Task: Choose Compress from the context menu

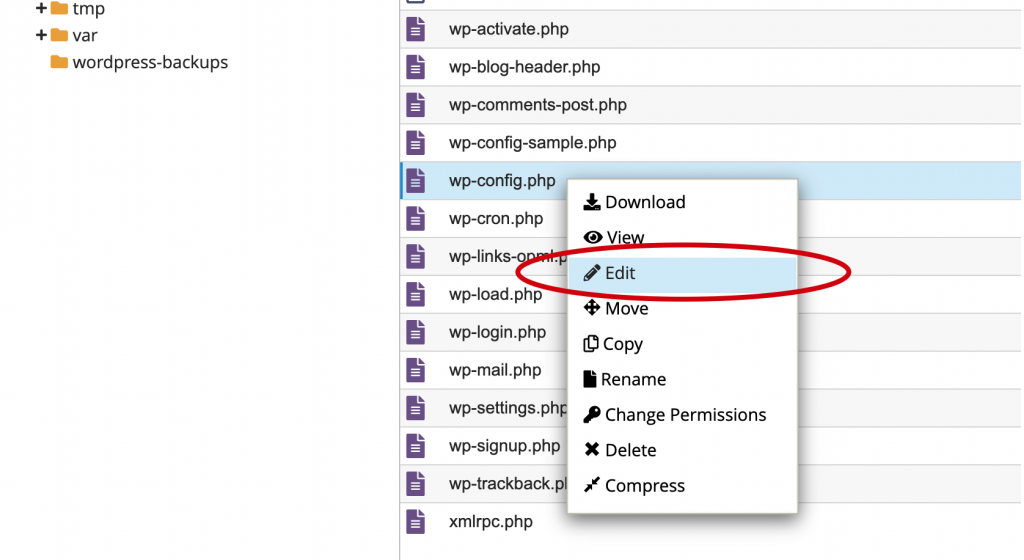Action: click(682, 485)
